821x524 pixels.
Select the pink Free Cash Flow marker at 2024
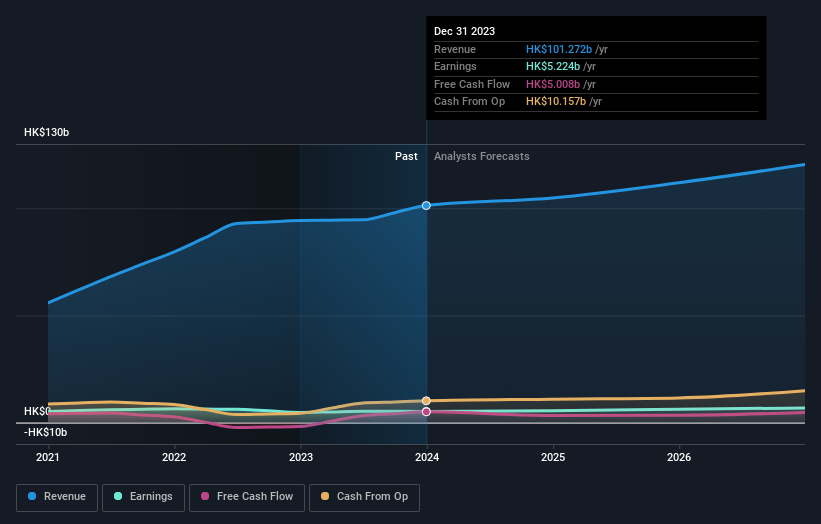(426, 412)
